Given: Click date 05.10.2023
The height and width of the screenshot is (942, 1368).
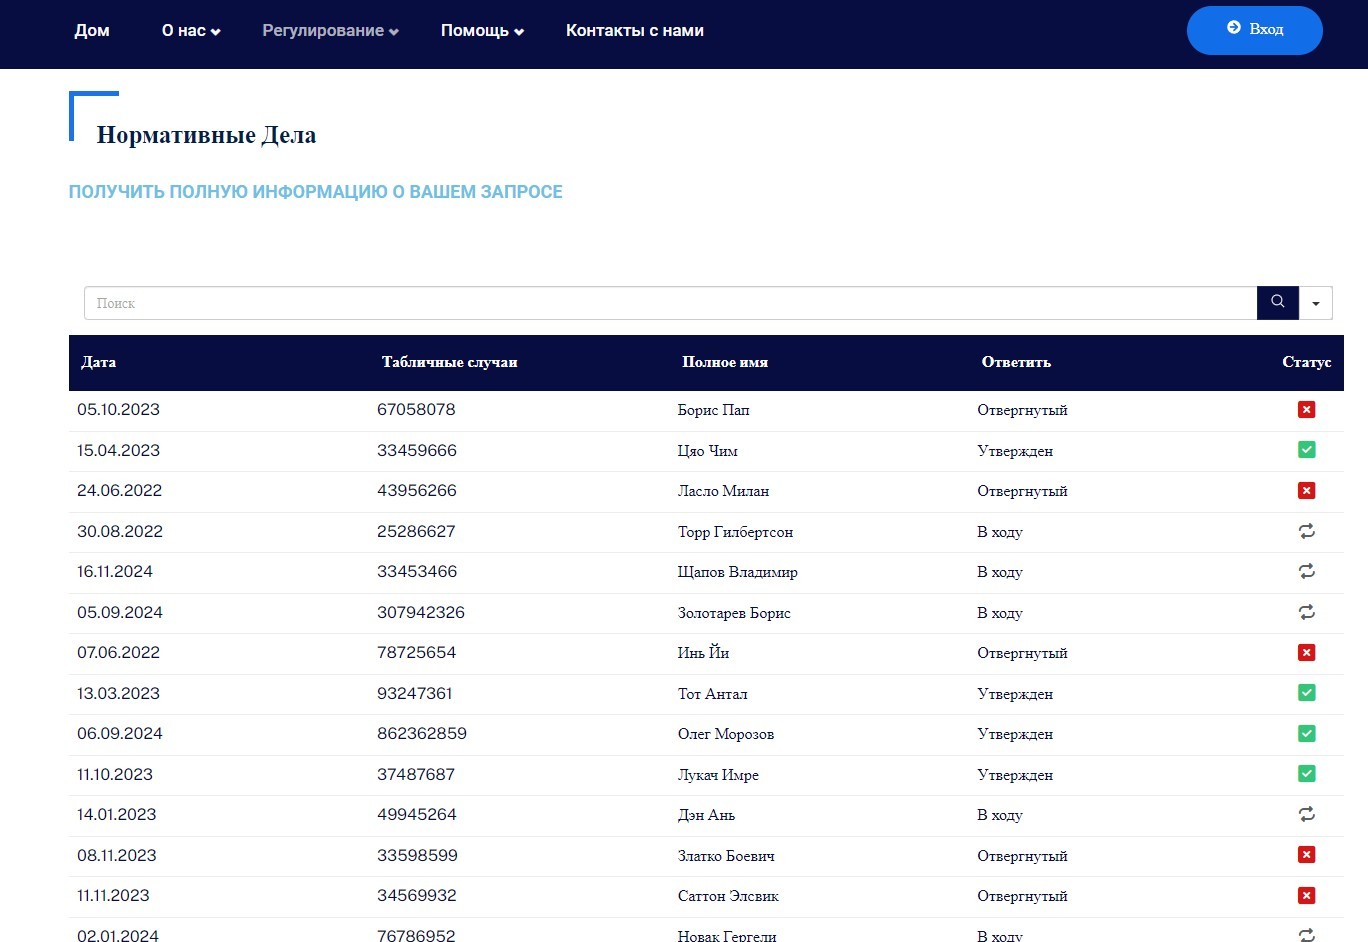Looking at the screenshot, I should click(118, 410).
